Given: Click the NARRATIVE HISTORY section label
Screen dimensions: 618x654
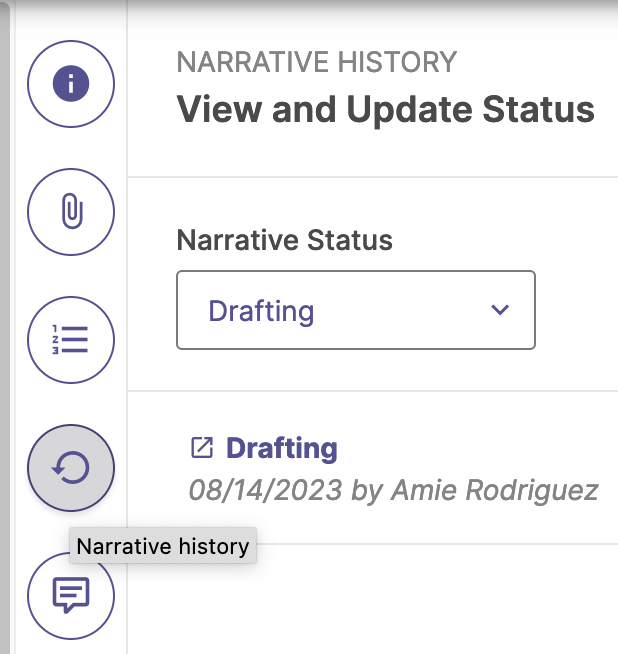Looking at the screenshot, I should [317, 62].
